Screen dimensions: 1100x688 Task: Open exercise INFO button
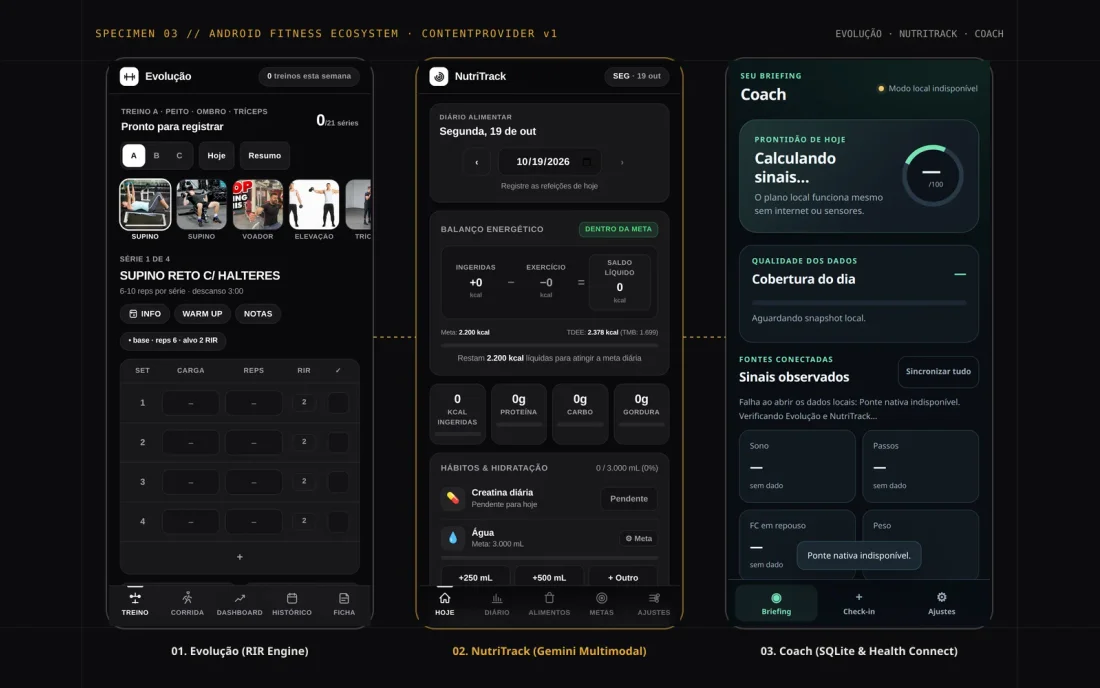(x=145, y=313)
